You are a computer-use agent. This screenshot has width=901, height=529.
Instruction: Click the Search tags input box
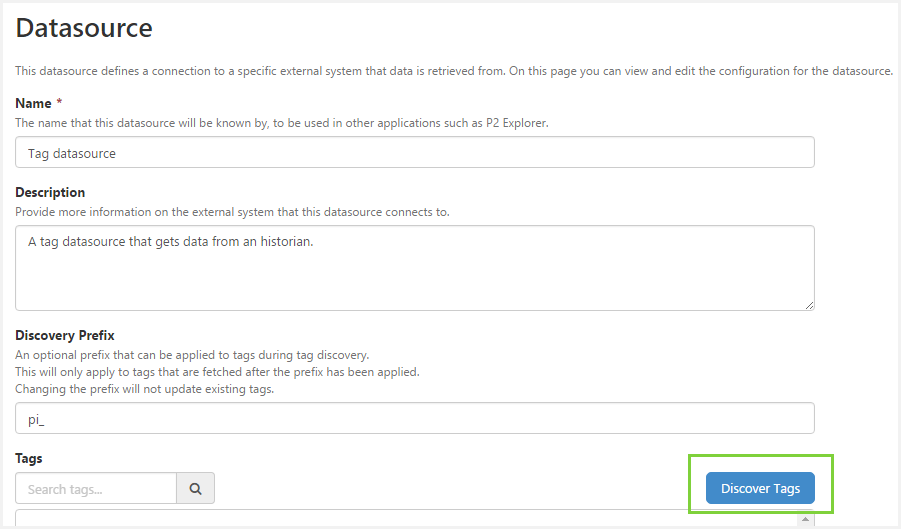tap(96, 489)
